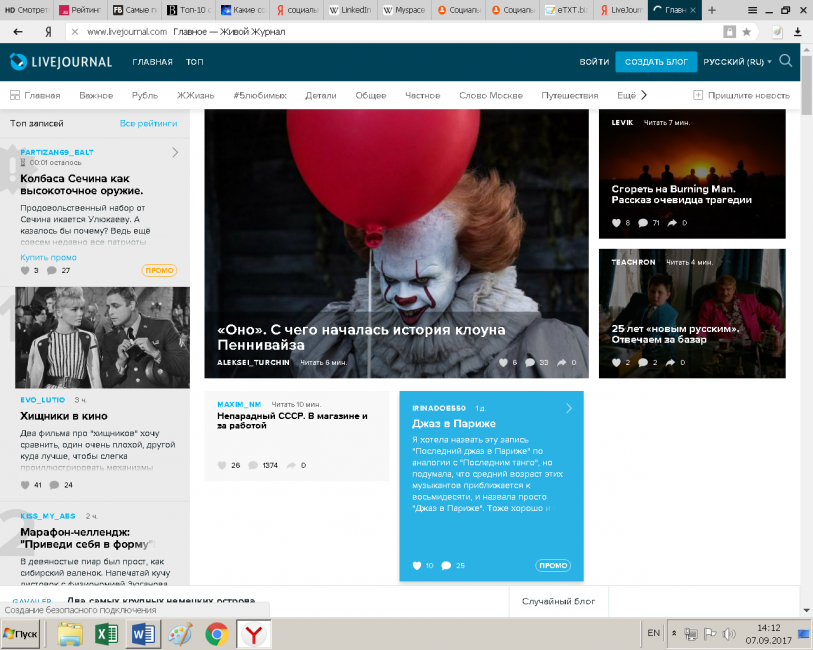Open ТОП in the top header
813x650 pixels.
point(194,62)
